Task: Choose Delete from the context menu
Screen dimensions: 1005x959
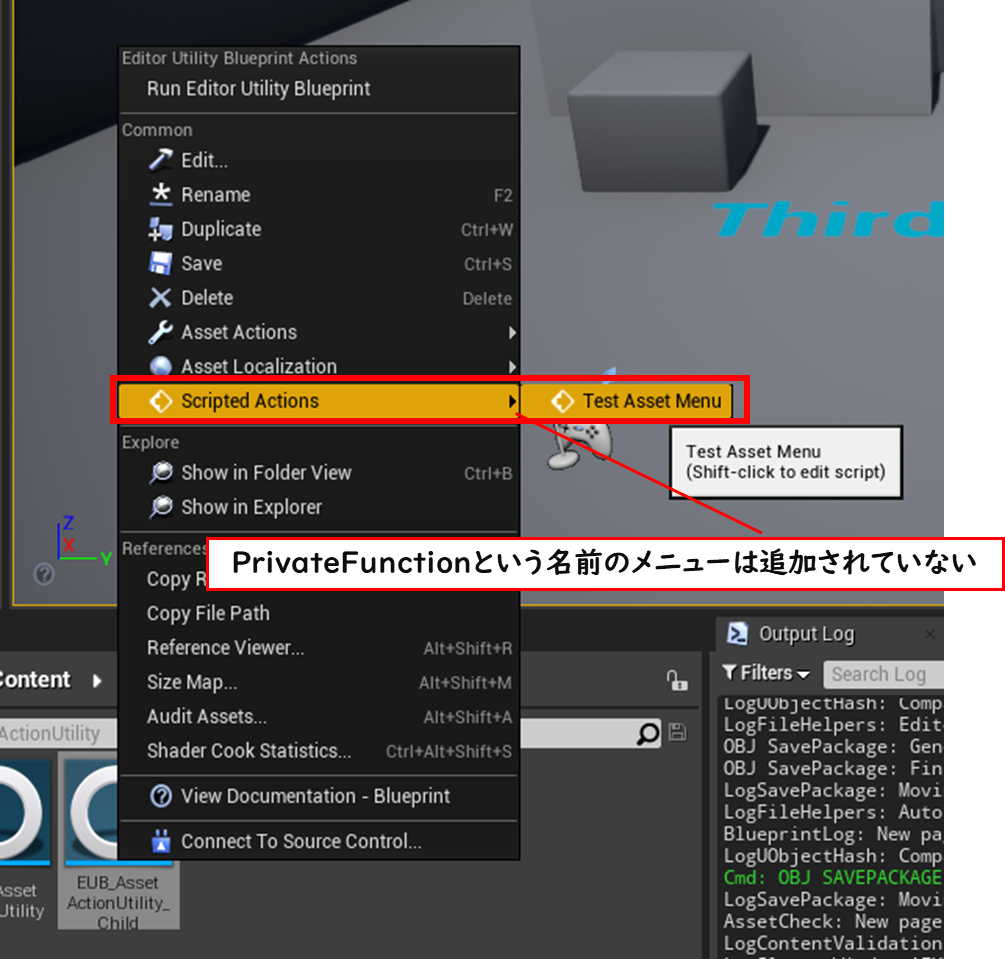Action: (319, 298)
